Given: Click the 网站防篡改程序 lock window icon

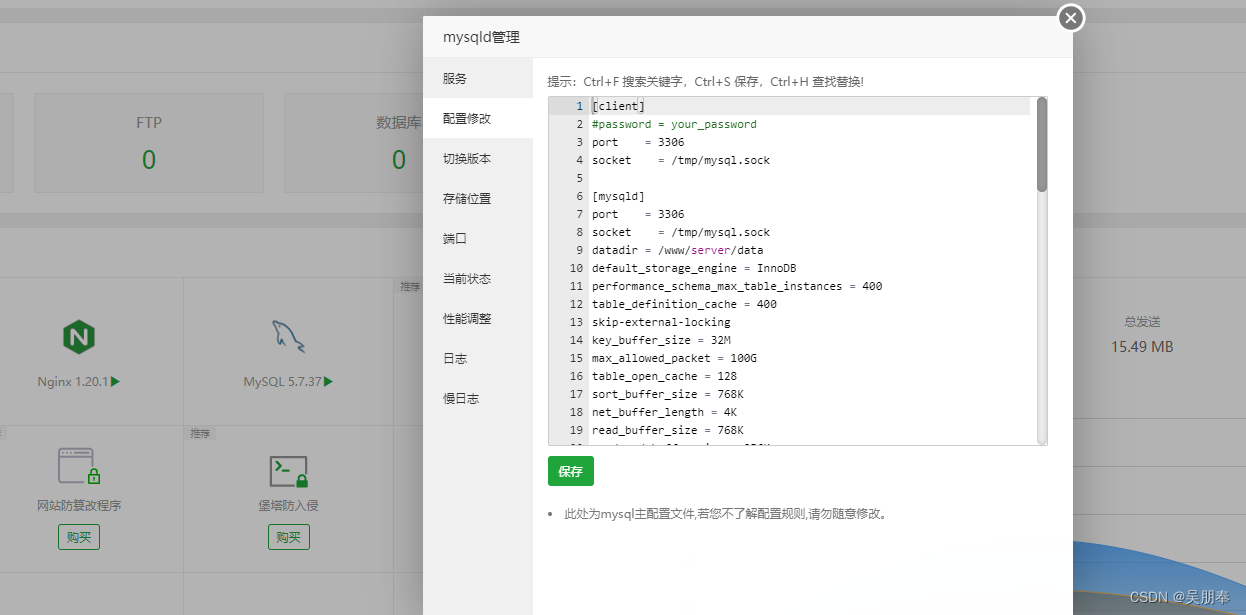Looking at the screenshot, I should tap(79, 467).
